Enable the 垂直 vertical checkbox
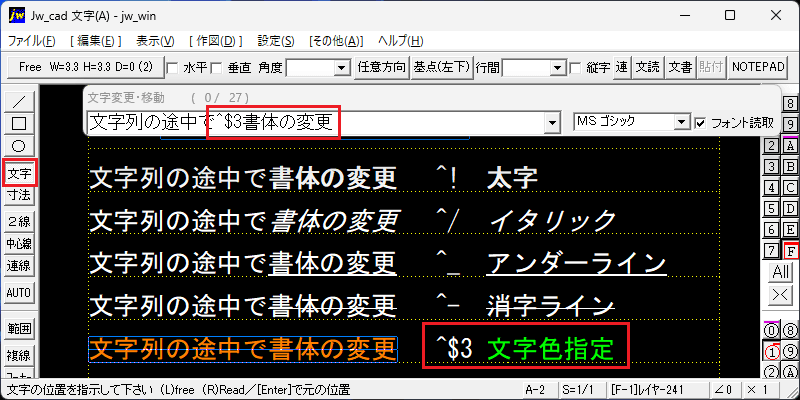This screenshot has width=800, height=400. tap(217, 67)
